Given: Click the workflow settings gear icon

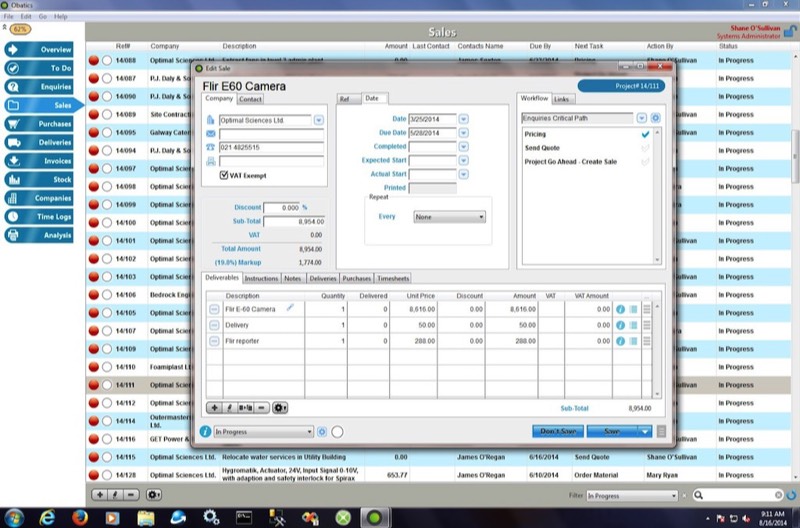Looking at the screenshot, I should 656,118.
